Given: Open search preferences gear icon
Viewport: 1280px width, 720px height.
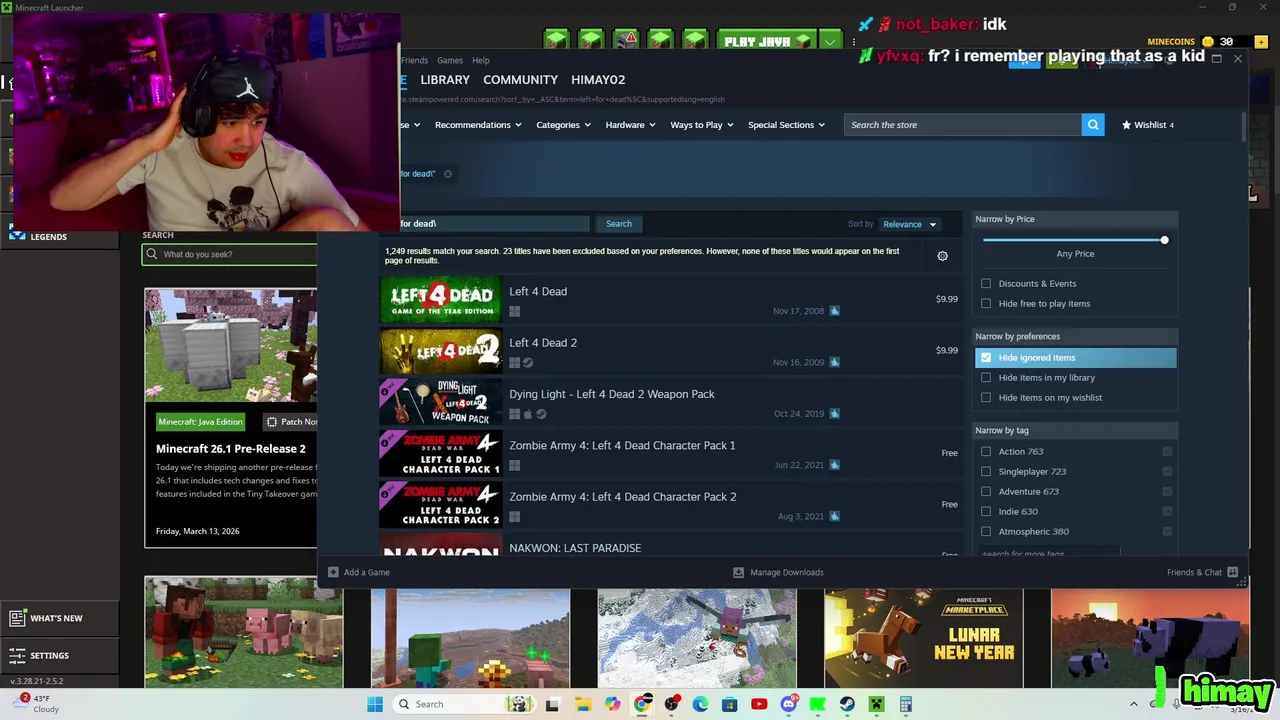Looking at the screenshot, I should pos(942,256).
